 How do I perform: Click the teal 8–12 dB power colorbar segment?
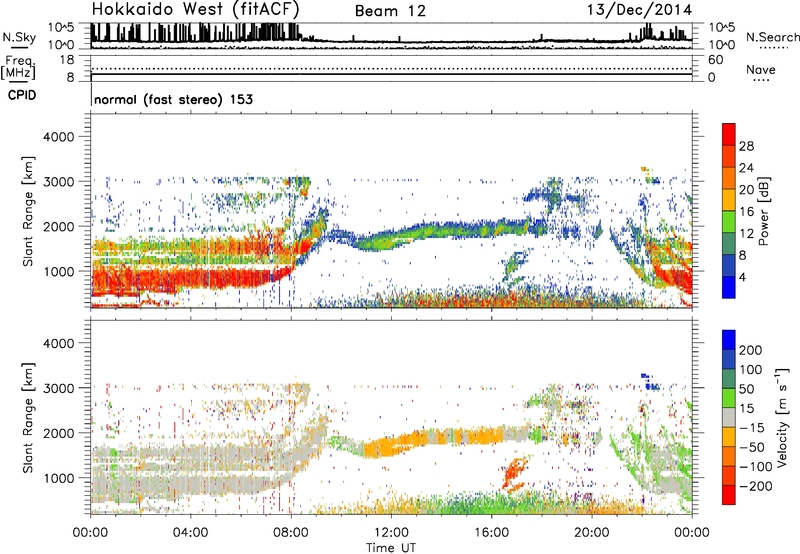(729, 244)
